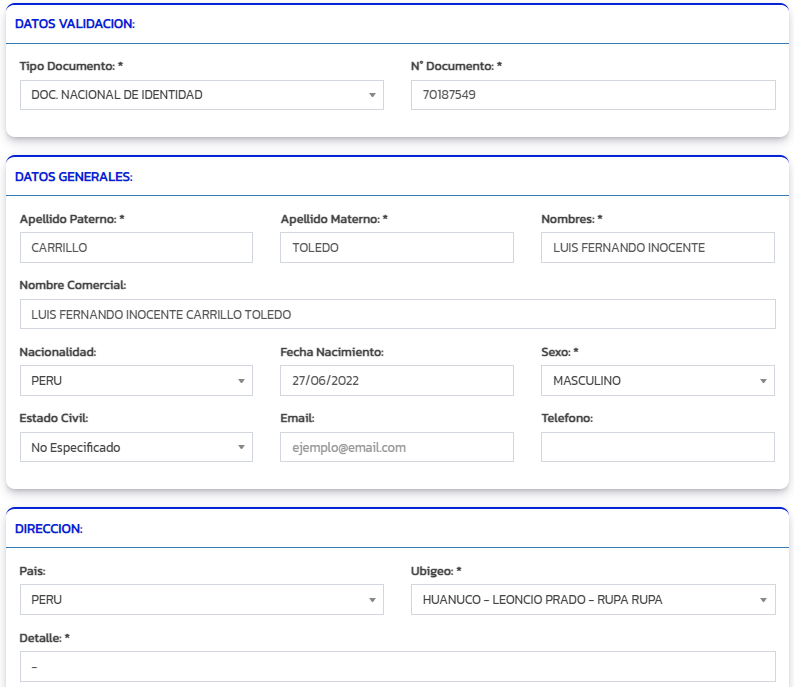Edit the Apellido Paterno field CARRILLO
The height and width of the screenshot is (687, 794).
(x=136, y=248)
